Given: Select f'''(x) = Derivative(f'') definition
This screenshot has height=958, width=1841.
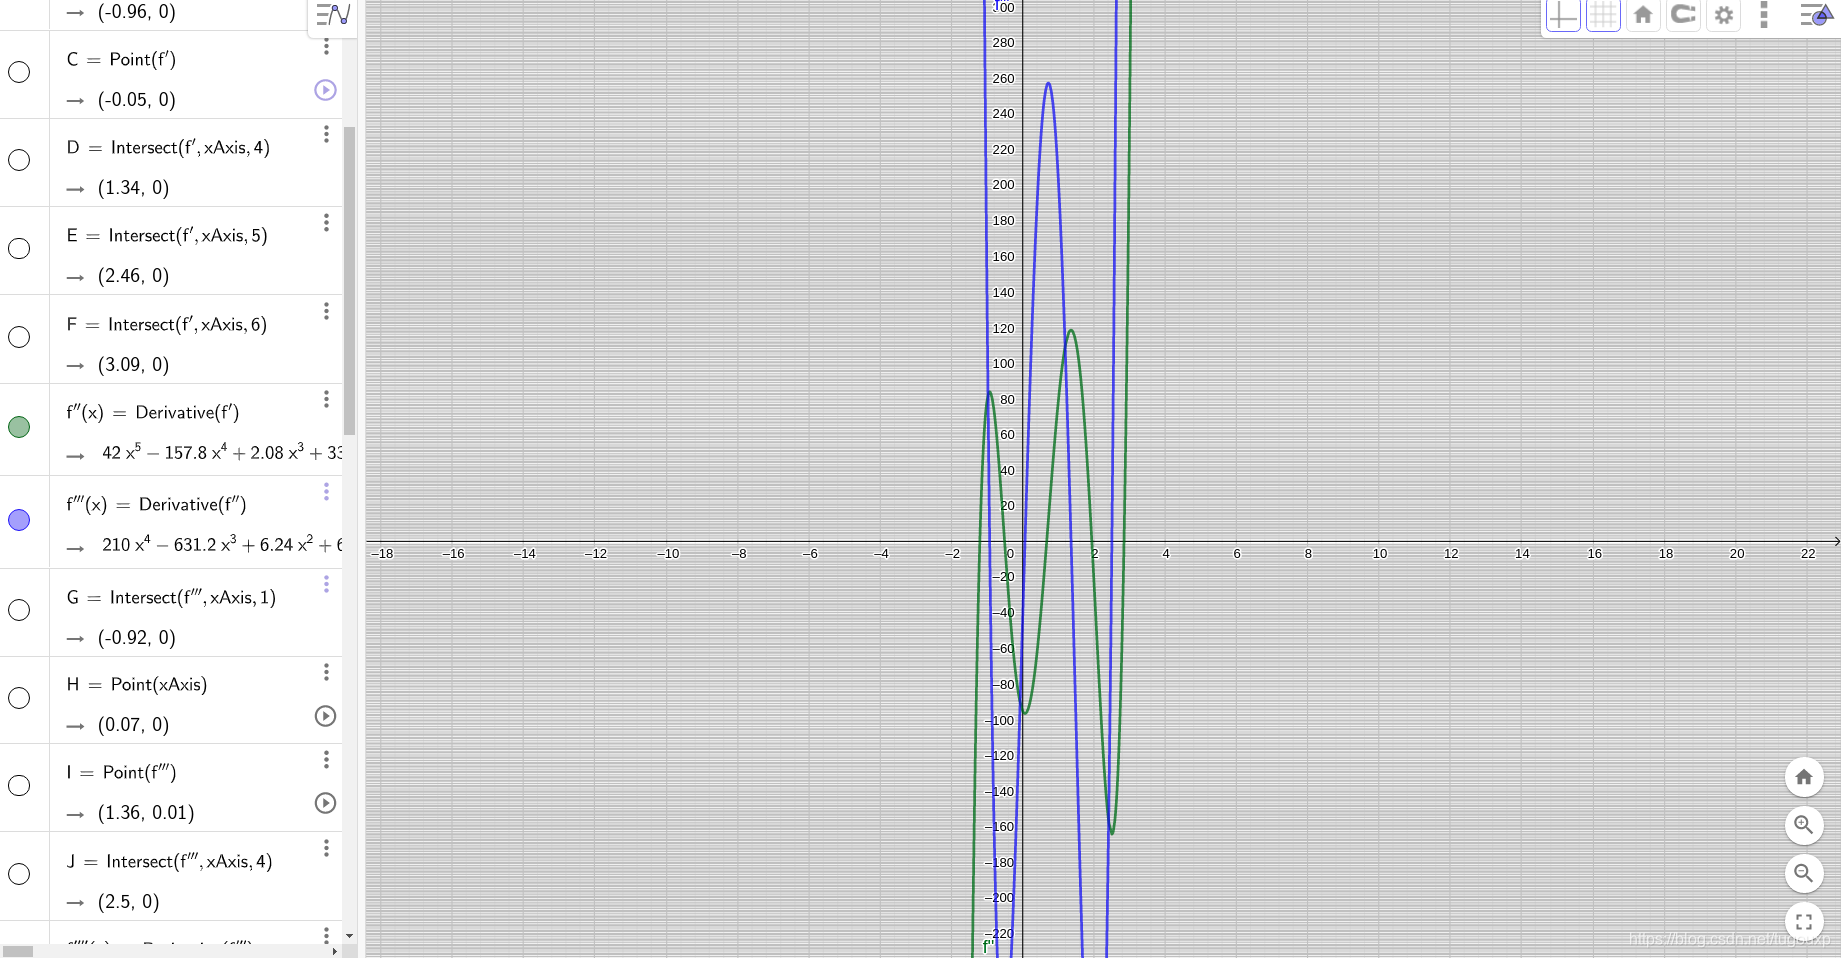Looking at the screenshot, I should (x=156, y=505).
